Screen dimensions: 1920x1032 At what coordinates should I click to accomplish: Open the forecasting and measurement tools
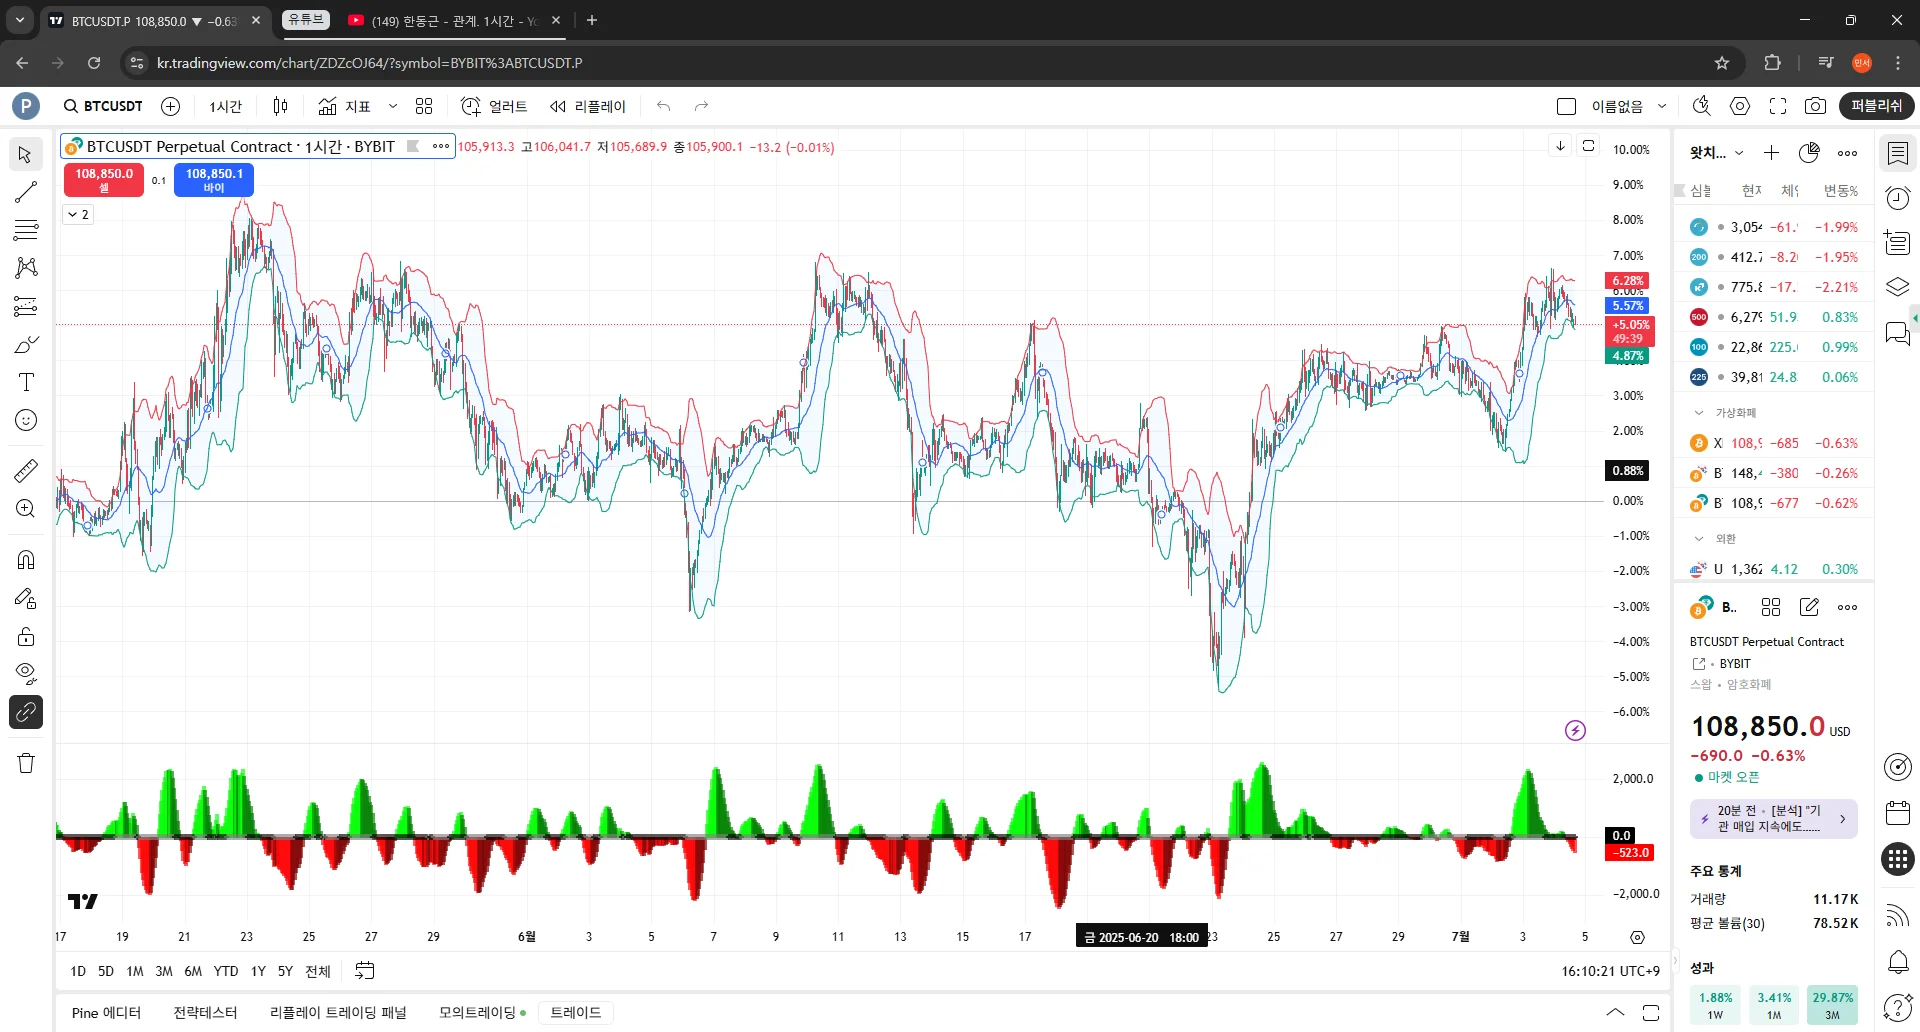point(26,306)
